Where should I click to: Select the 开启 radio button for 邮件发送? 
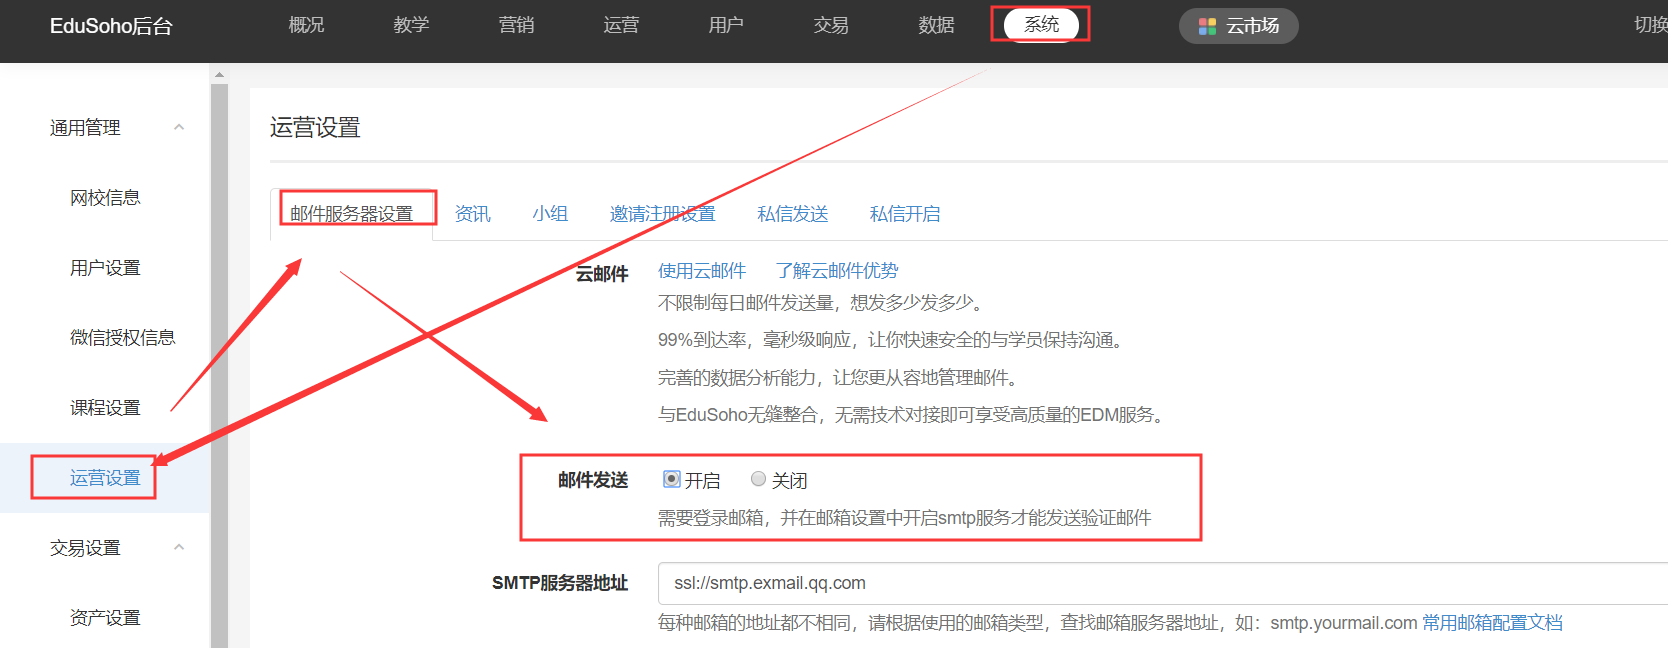[672, 480]
